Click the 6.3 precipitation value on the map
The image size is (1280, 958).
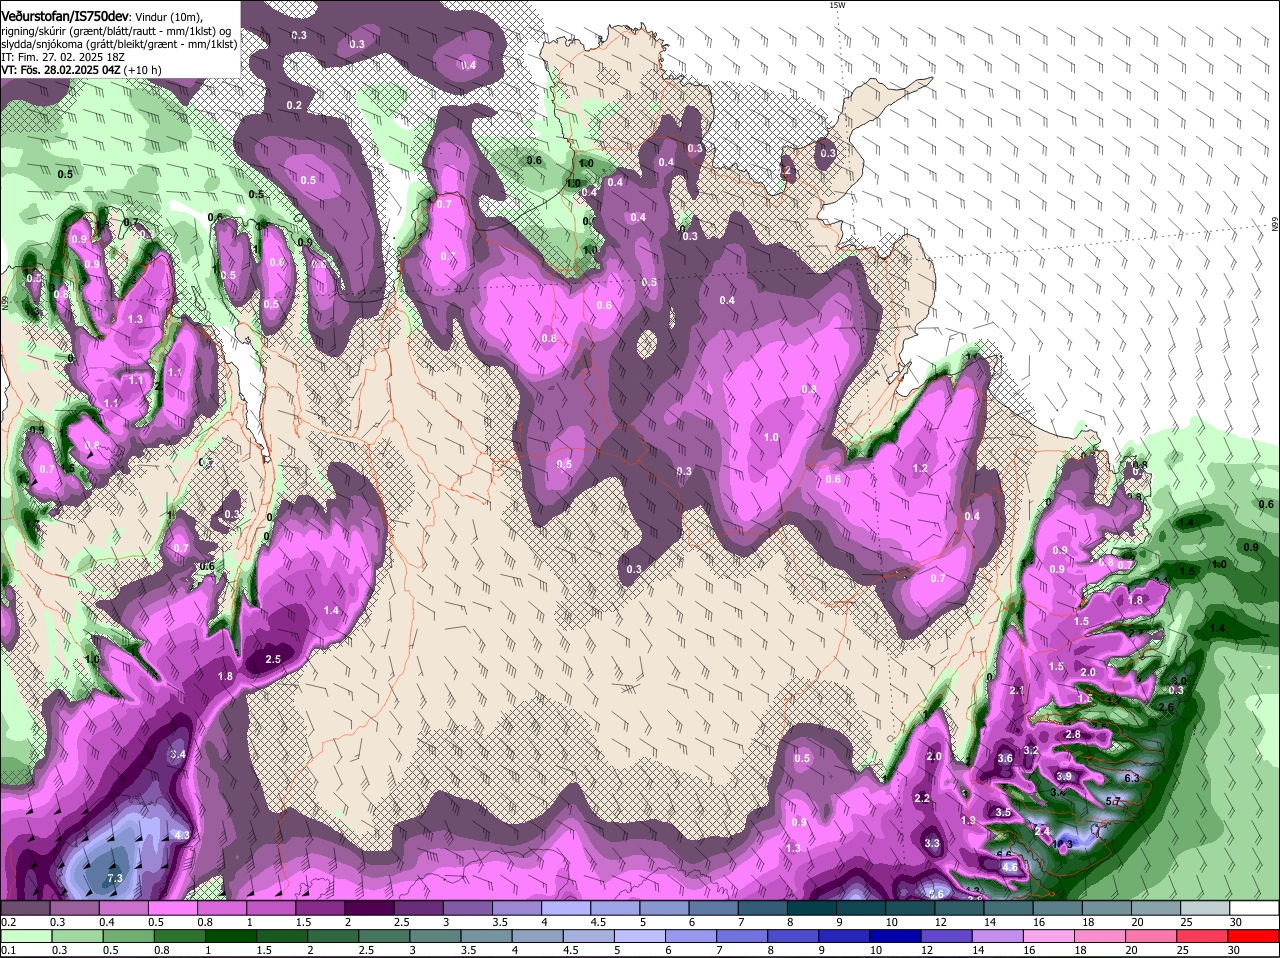tap(1132, 777)
